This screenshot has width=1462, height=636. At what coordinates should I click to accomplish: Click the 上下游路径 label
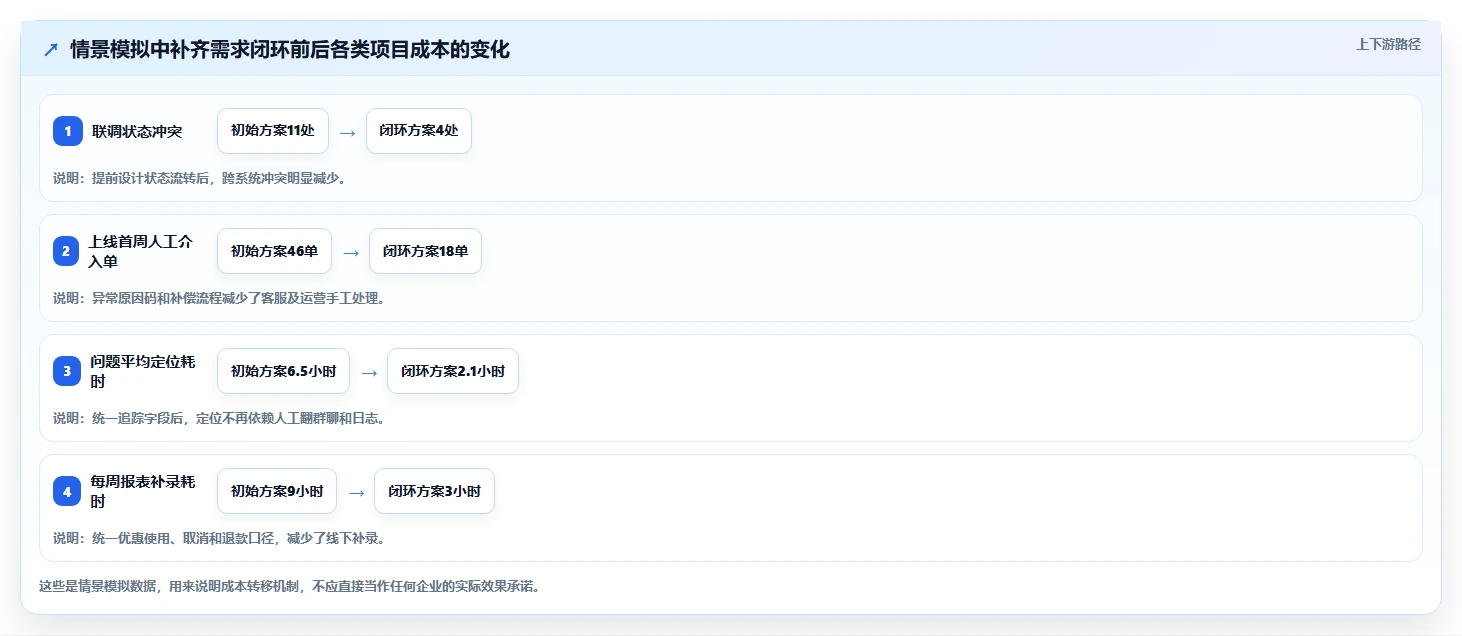pyautogui.click(x=1388, y=44)
